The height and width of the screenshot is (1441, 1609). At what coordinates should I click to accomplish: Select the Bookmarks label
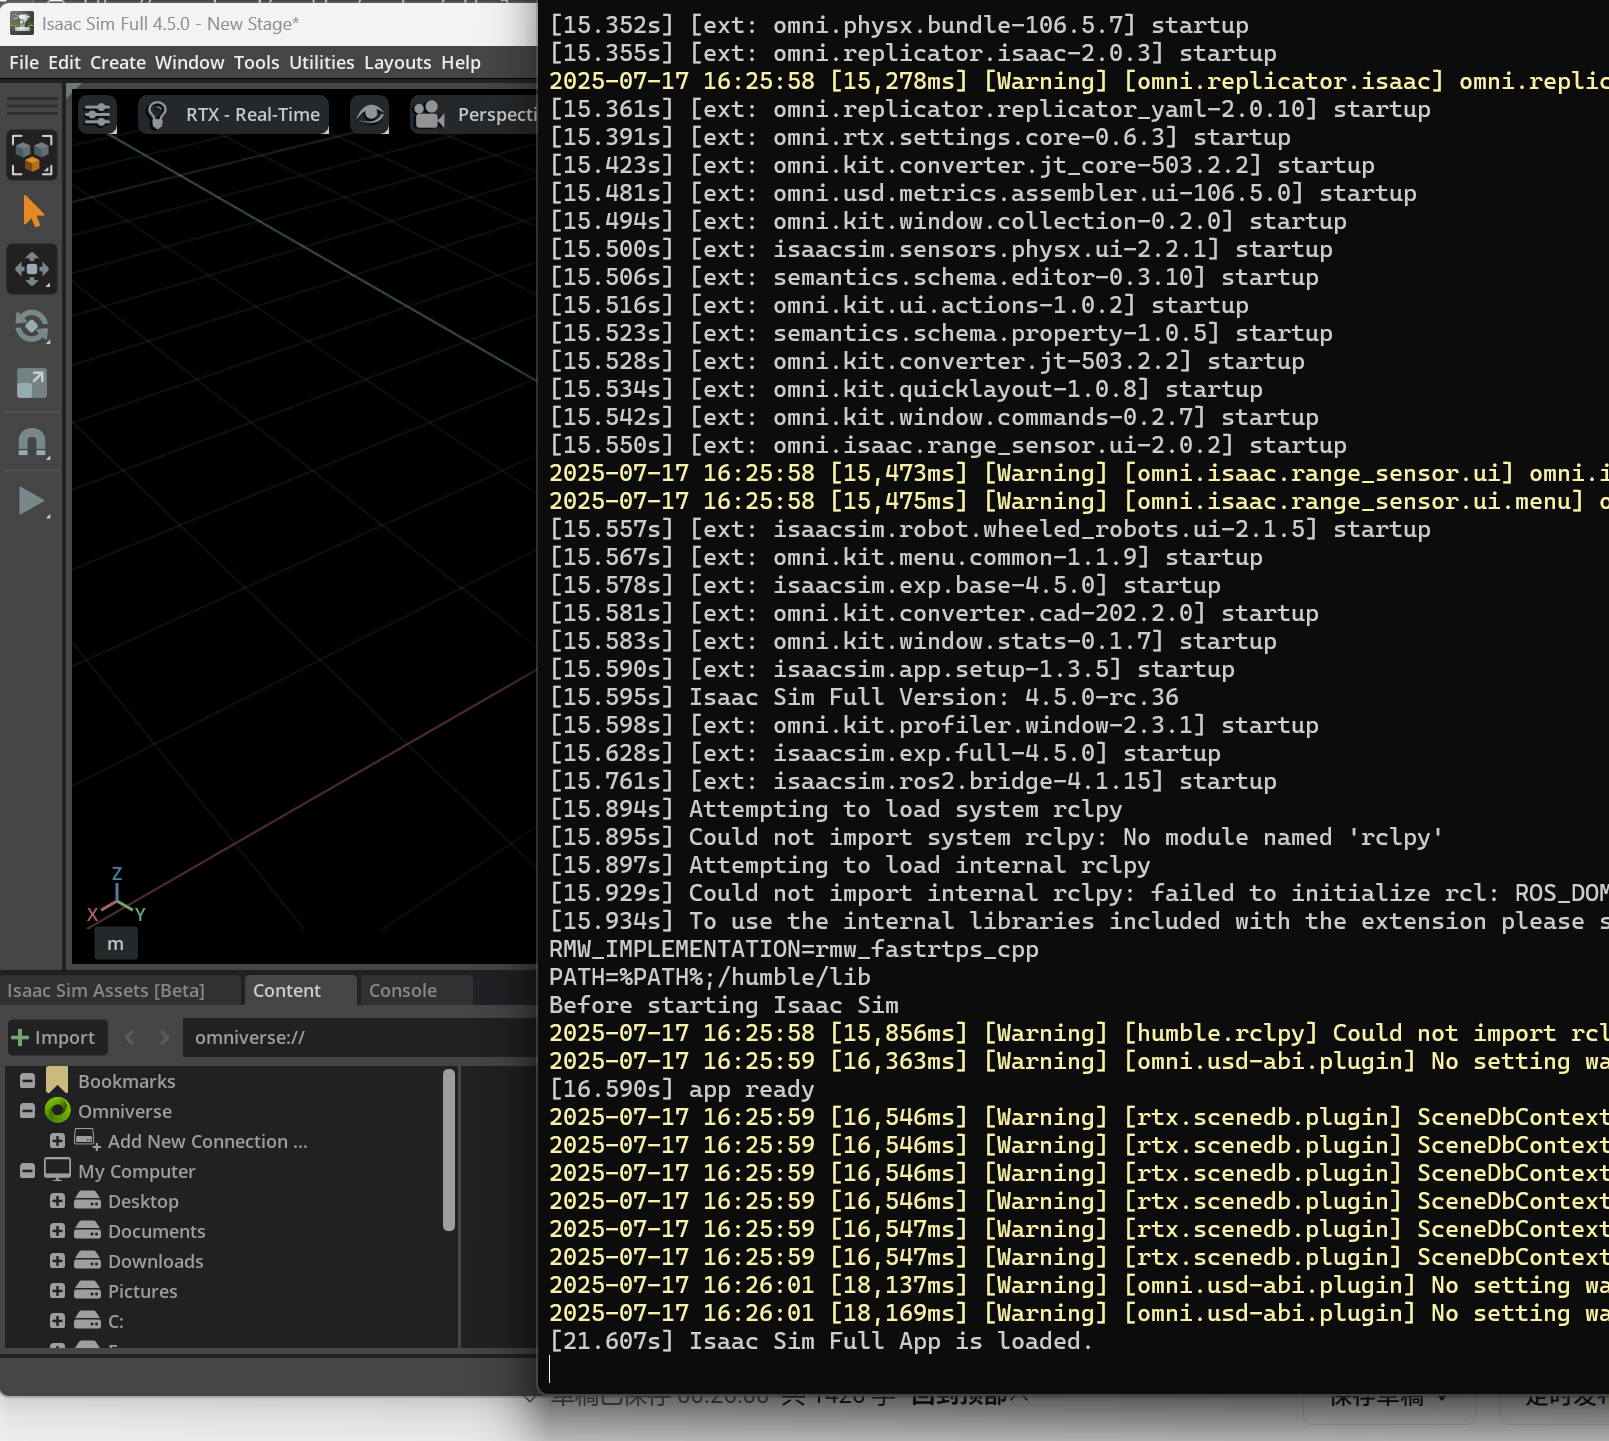coord(127,1081)
